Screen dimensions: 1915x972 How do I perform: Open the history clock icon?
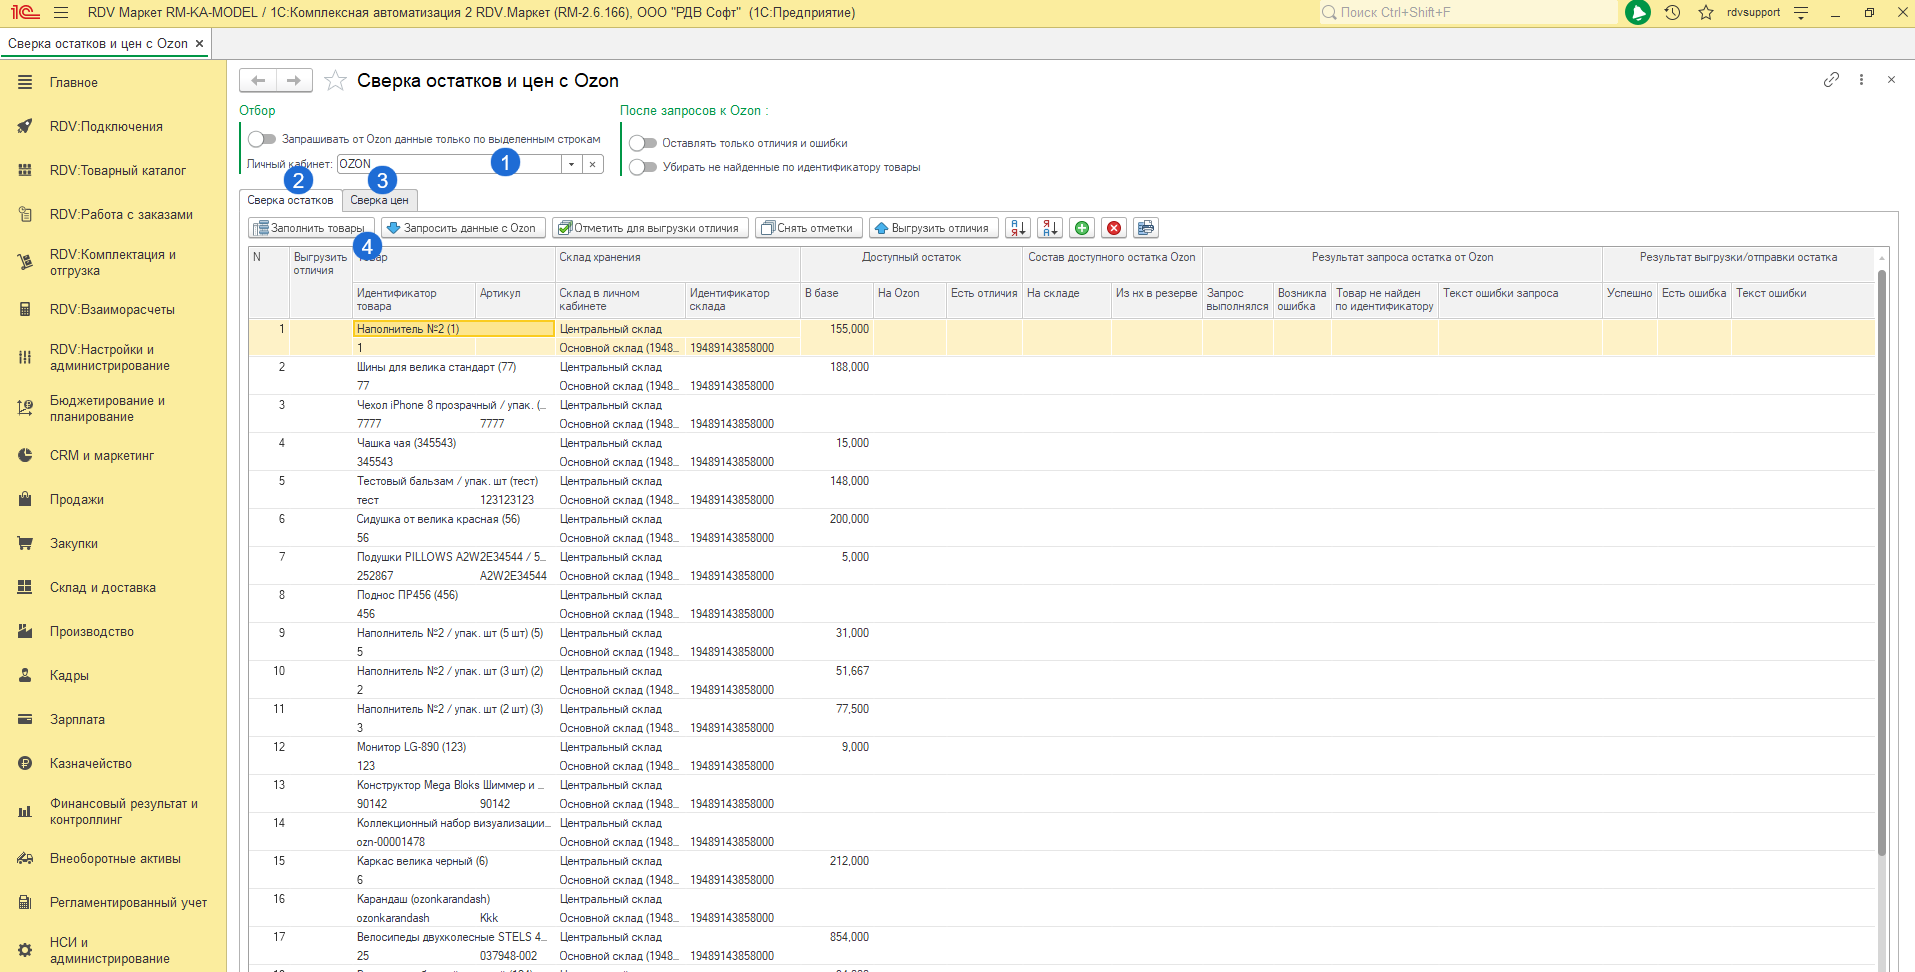tap(1672, 13)
